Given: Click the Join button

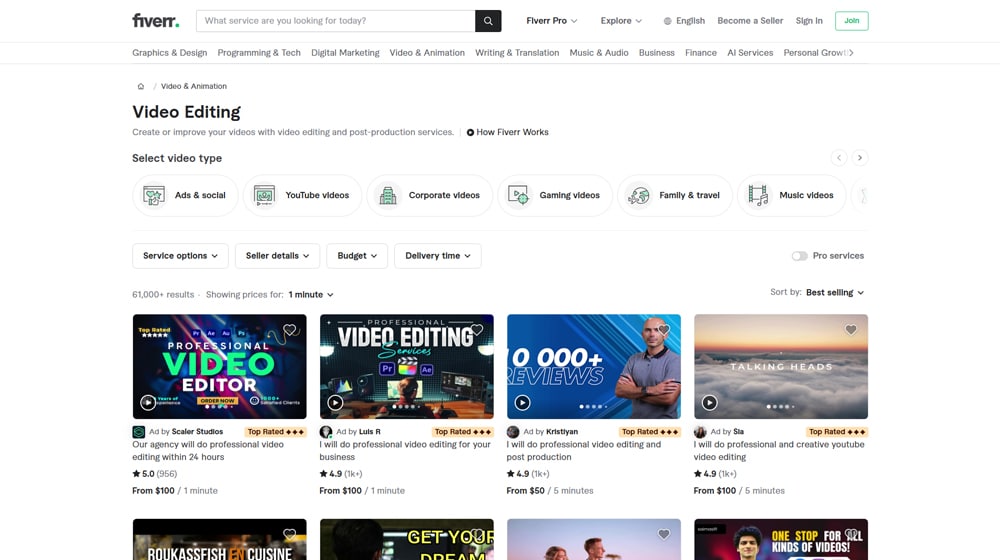Looking at the screenshot, I should pos(851,21).
